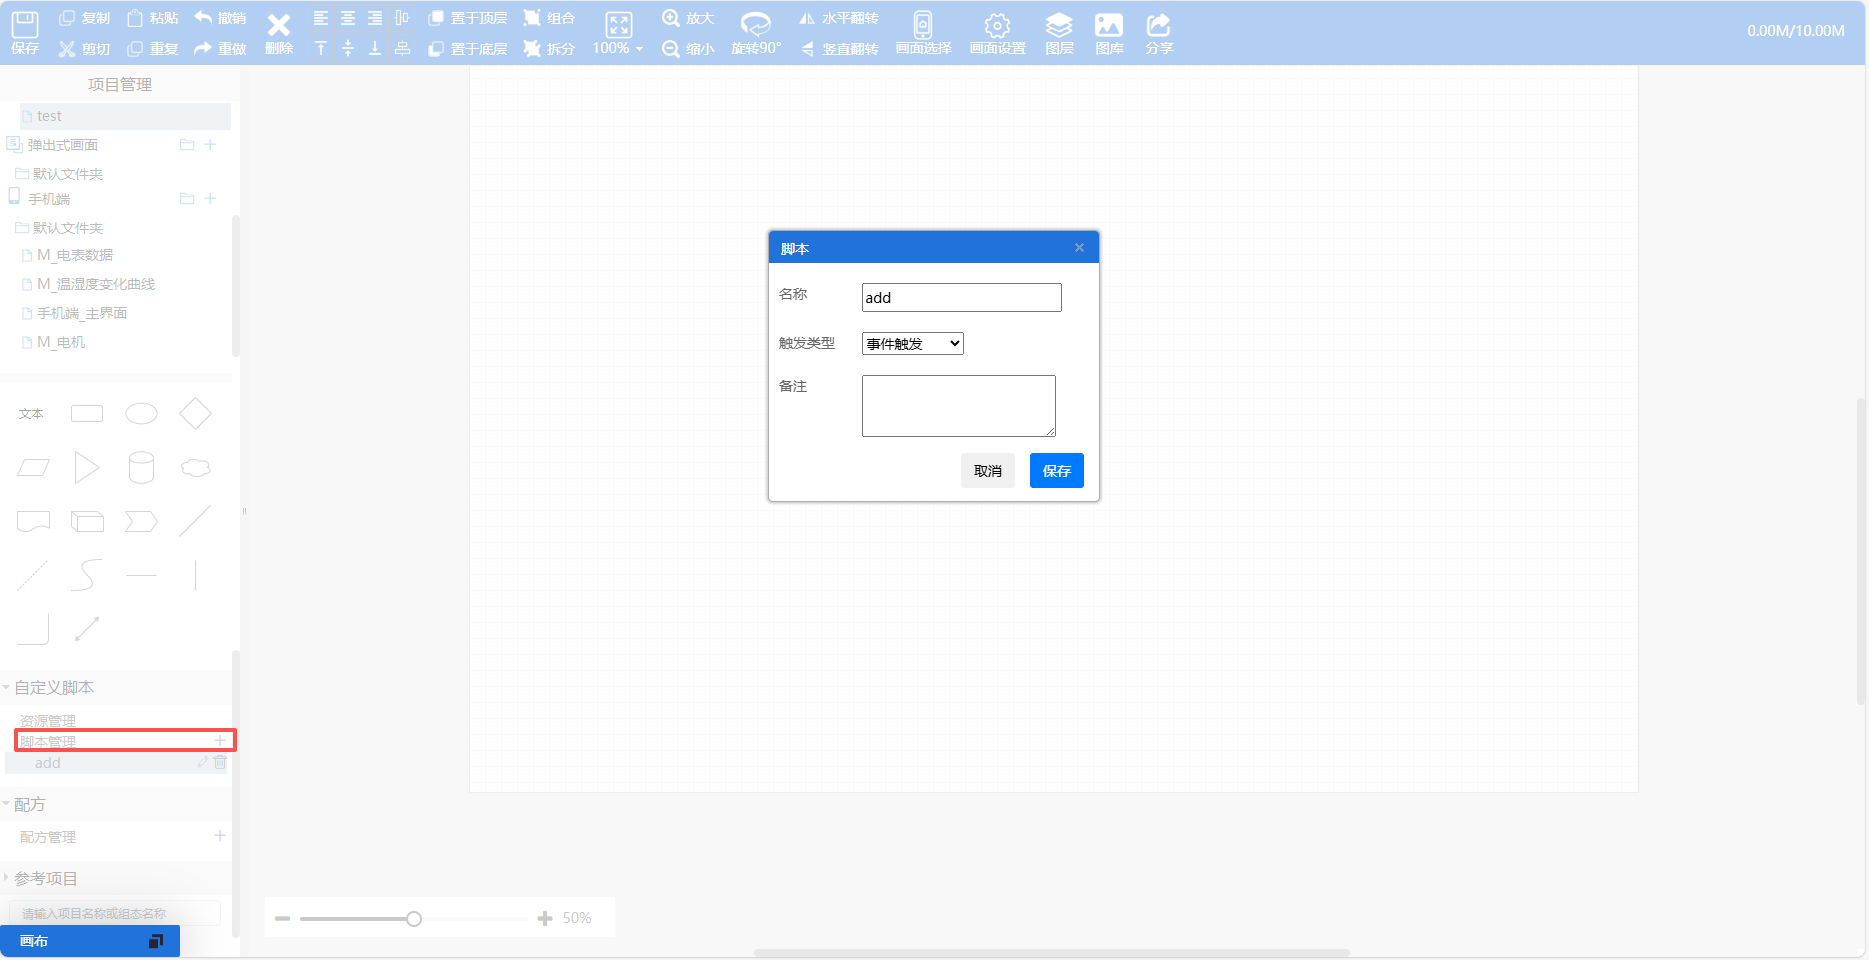
Task: Open the 手机端_主界面 page
Action: [x=82, y=313]
